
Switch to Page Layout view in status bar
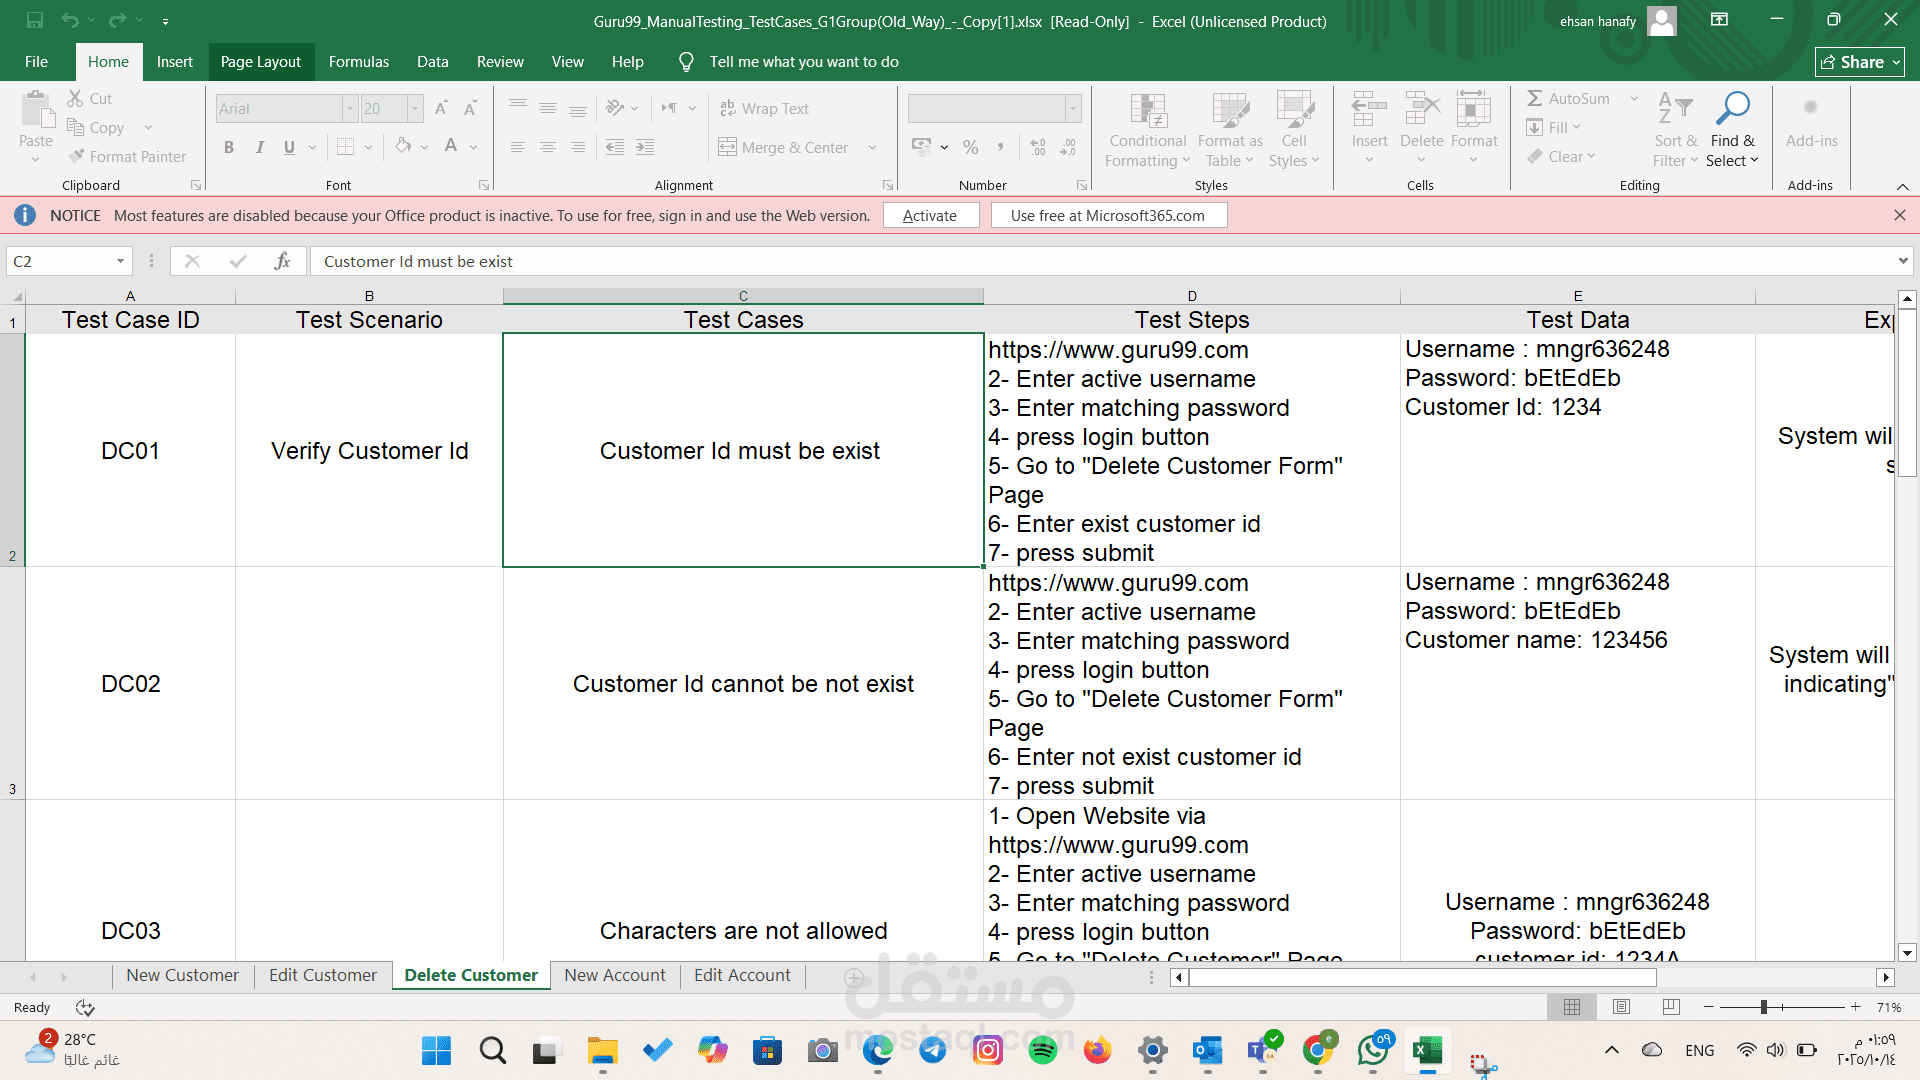[x=1621, y=1007]
